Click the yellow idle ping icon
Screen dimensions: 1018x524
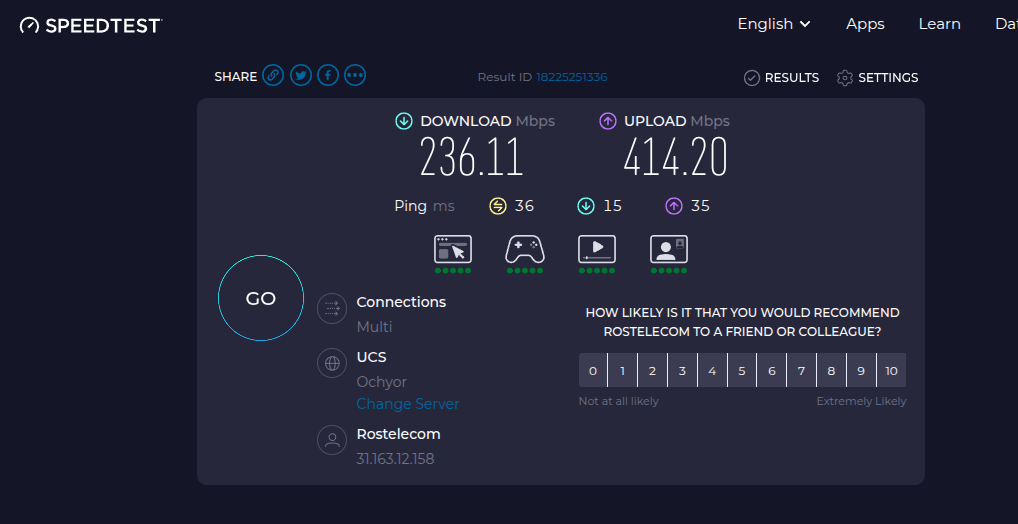click(497, 206)
